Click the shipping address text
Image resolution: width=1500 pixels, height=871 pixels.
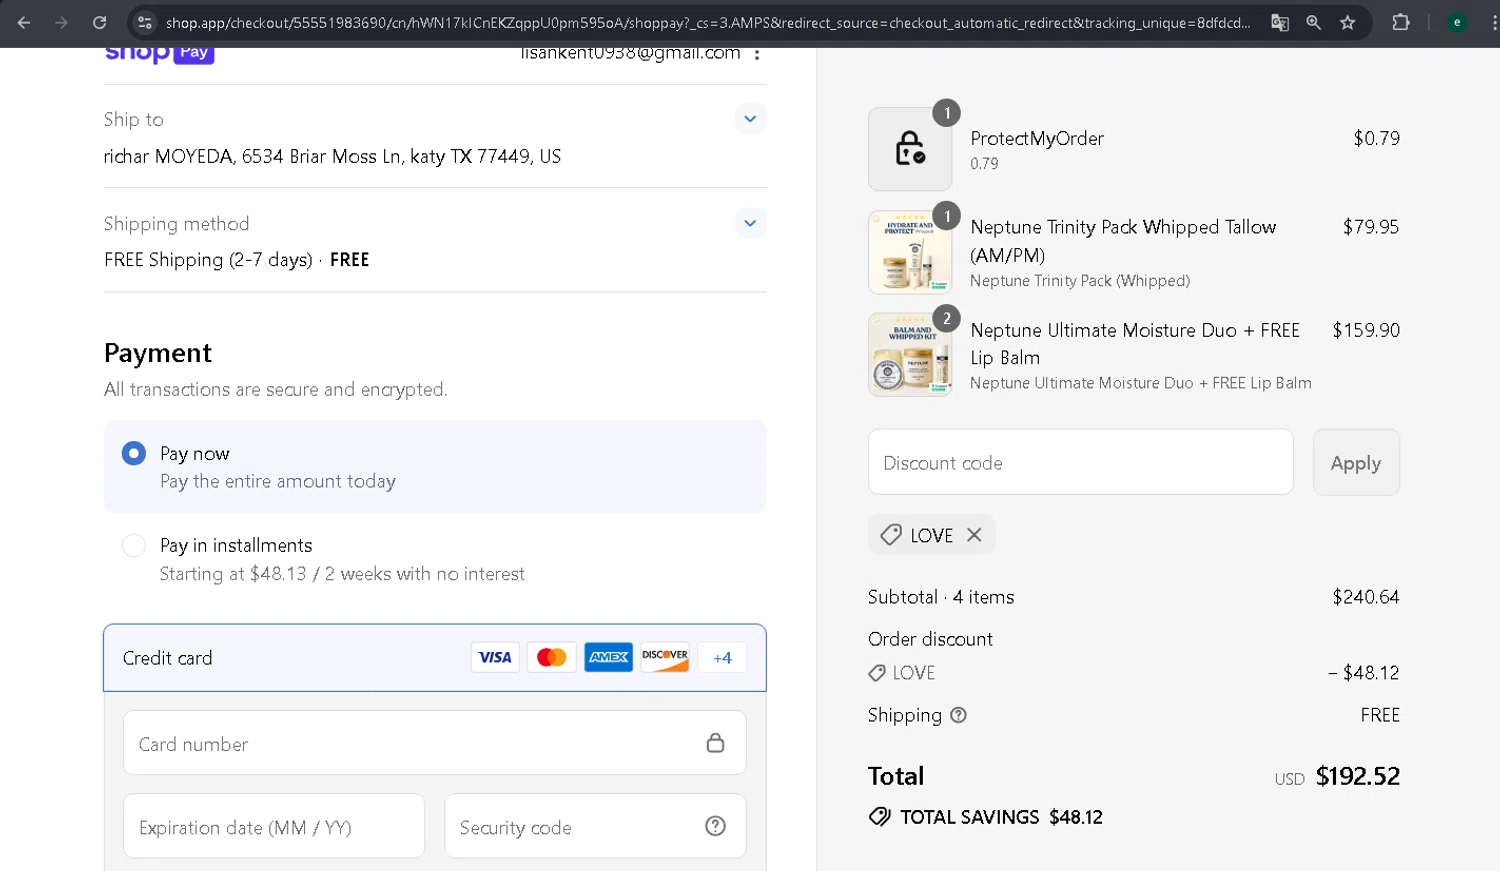click(333, 156)
